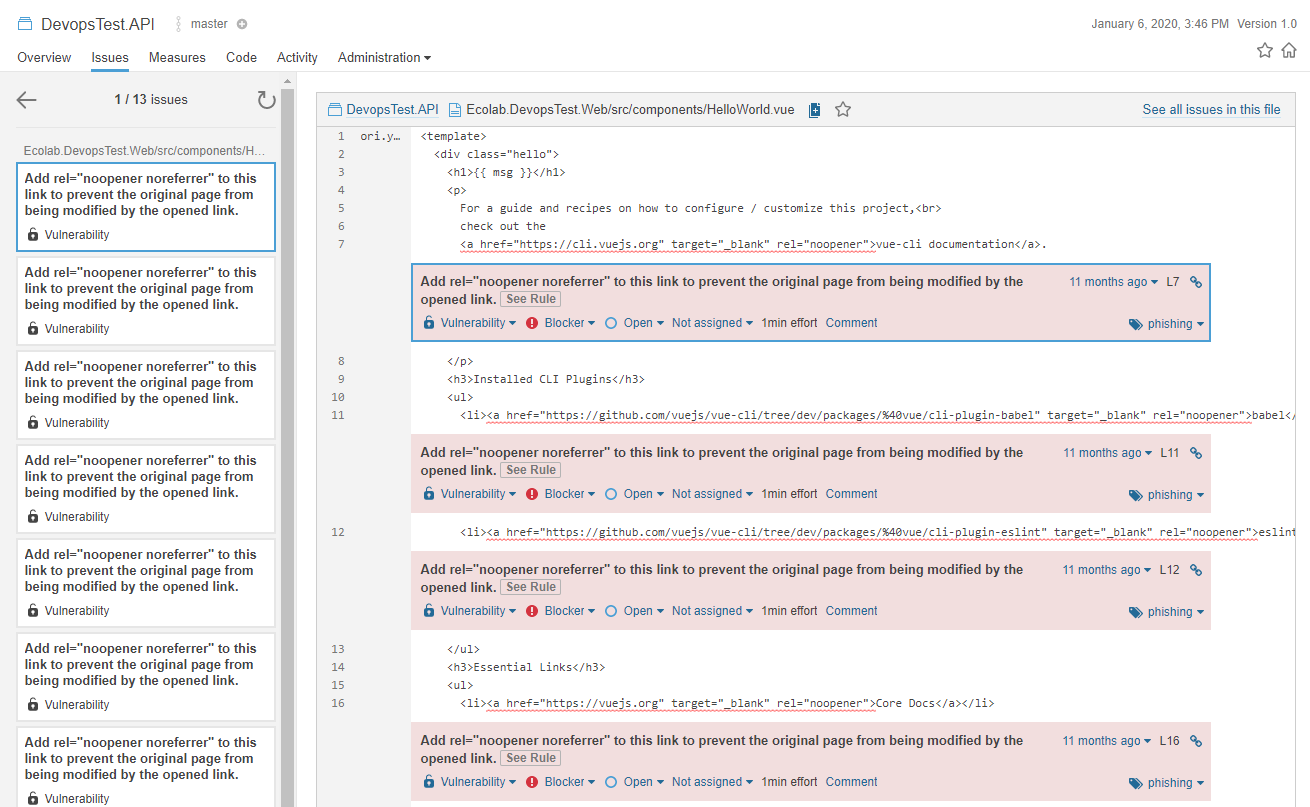Mark project as favorite with top-right star
The image size is (1310, 807).
(x=1265, y=50)
